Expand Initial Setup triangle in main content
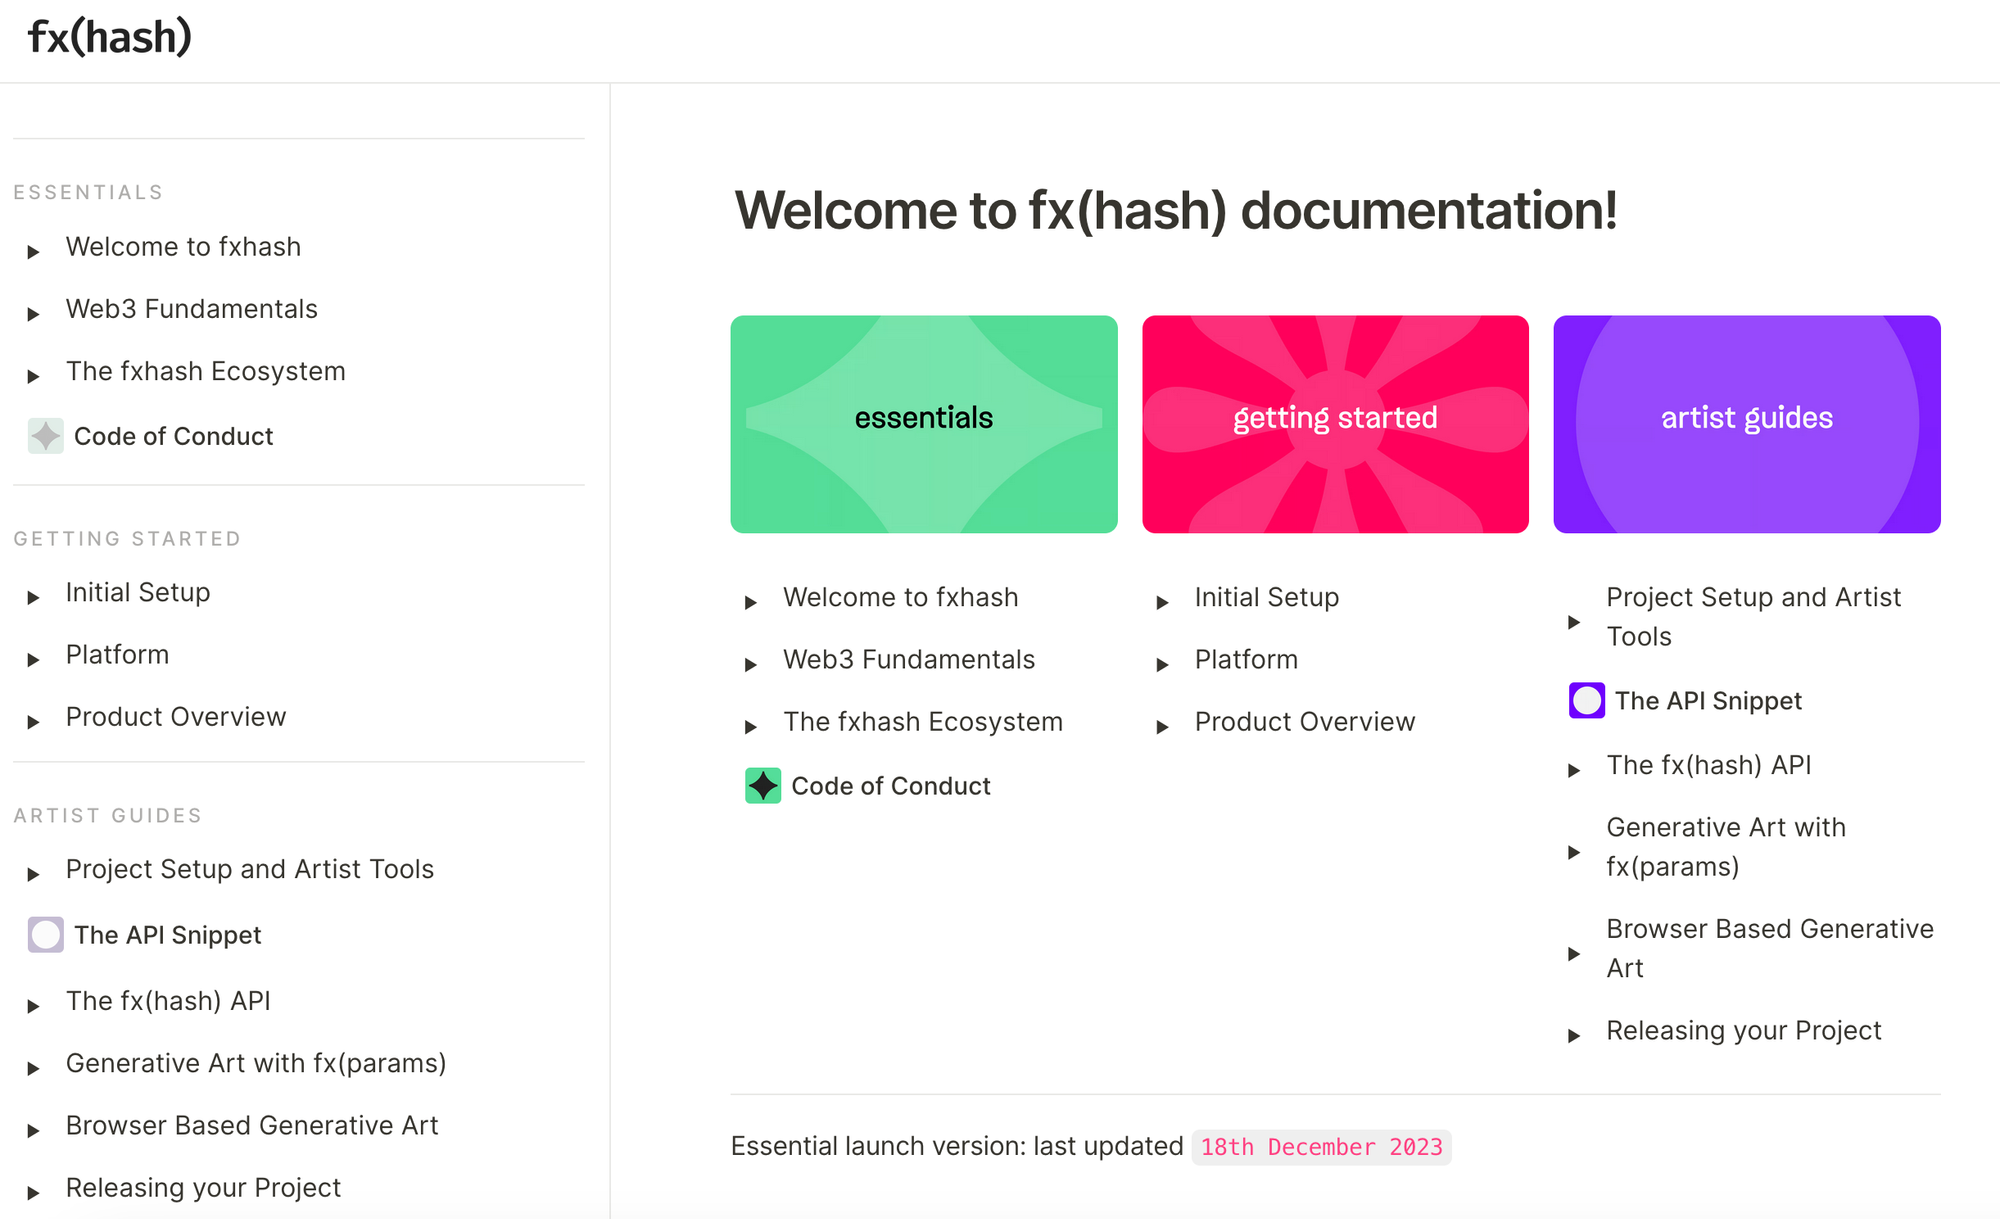 point(1162,603)
